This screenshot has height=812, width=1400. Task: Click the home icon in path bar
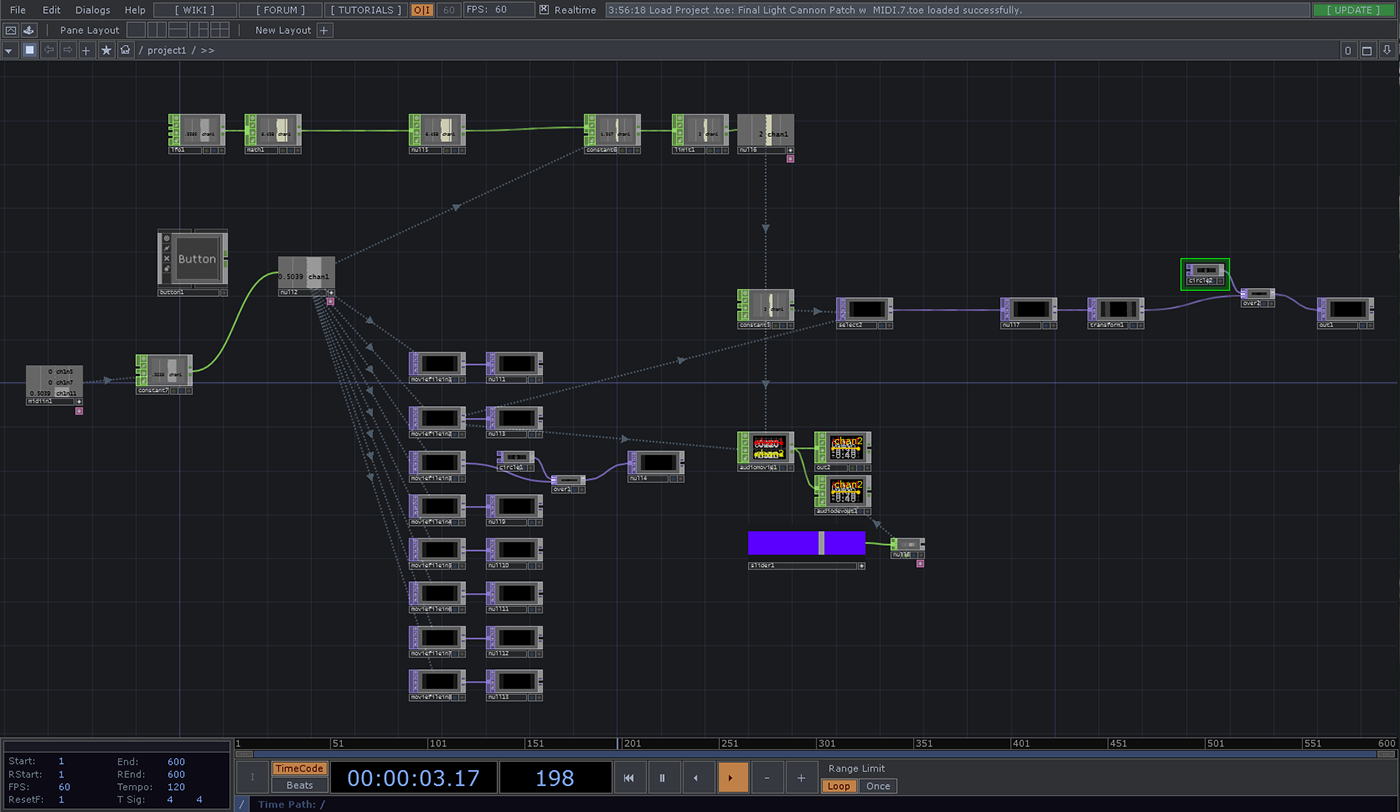click(x=125, y=50)
